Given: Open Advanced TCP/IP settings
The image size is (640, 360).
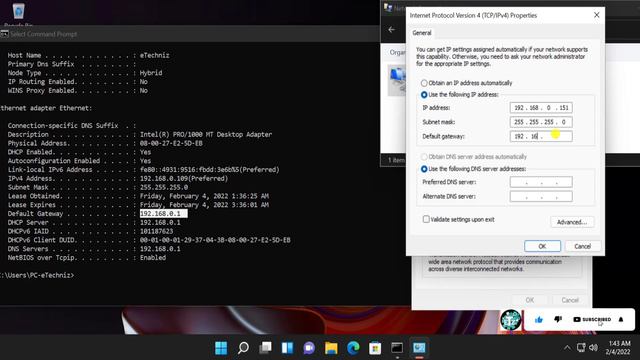Looking at the screenshot, I should pyautogui.click(x=572, y=222).
